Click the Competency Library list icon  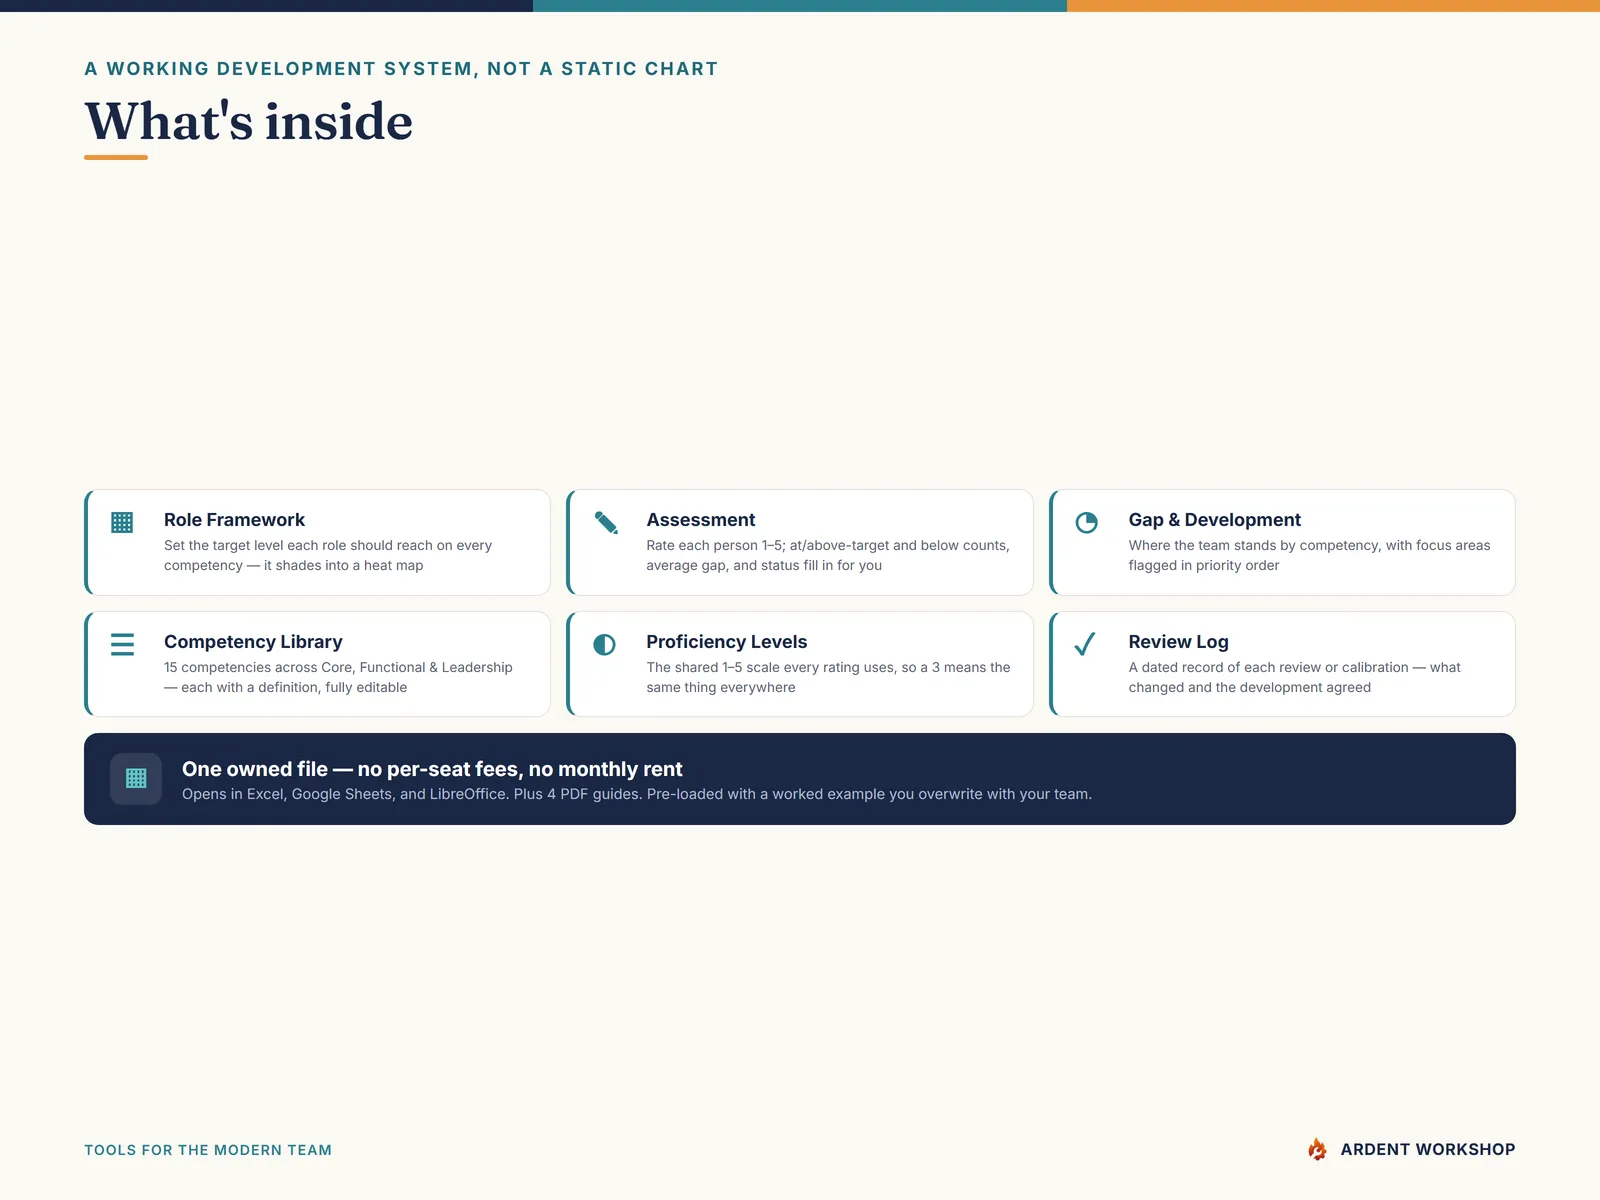tap(122, 644)
